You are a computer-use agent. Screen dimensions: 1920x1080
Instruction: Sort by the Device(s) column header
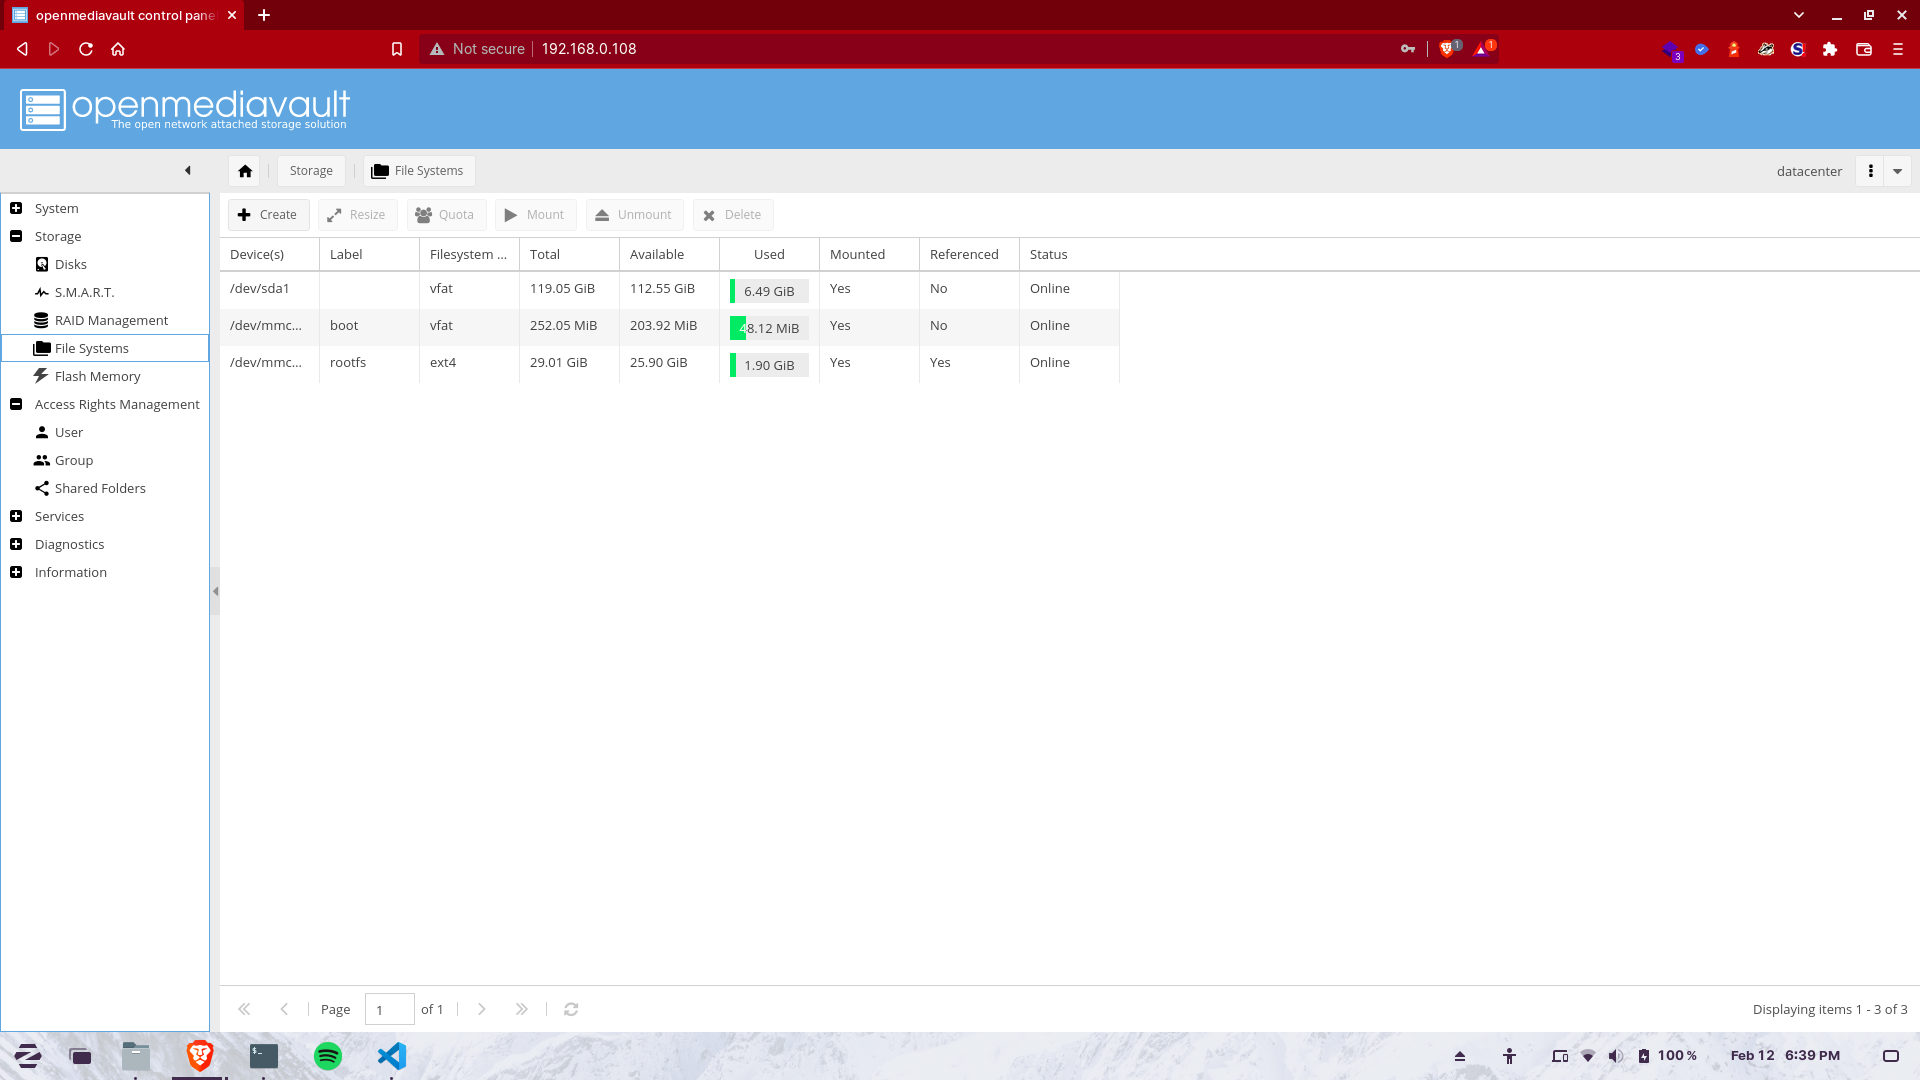[x=269, y=254]
